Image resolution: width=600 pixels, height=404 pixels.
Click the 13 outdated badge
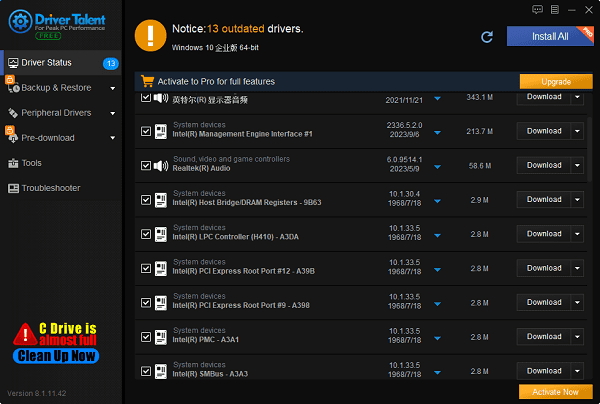pyautogui.click(x=111, y=63)
